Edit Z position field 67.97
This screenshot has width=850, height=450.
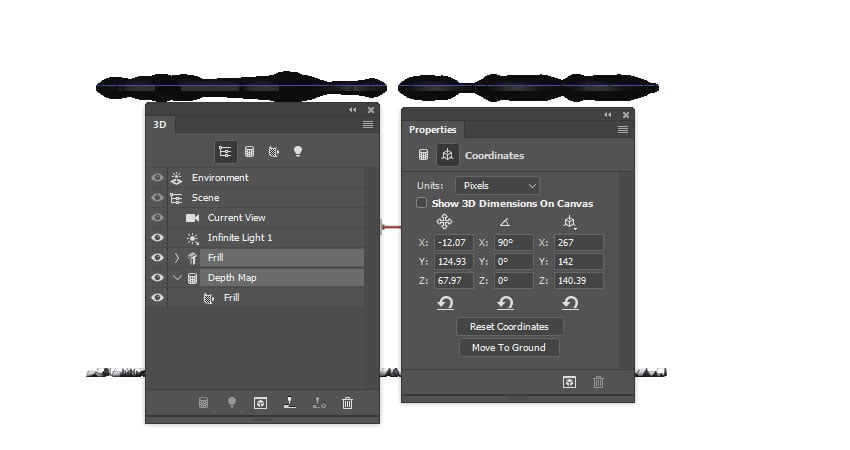(454, 281)
